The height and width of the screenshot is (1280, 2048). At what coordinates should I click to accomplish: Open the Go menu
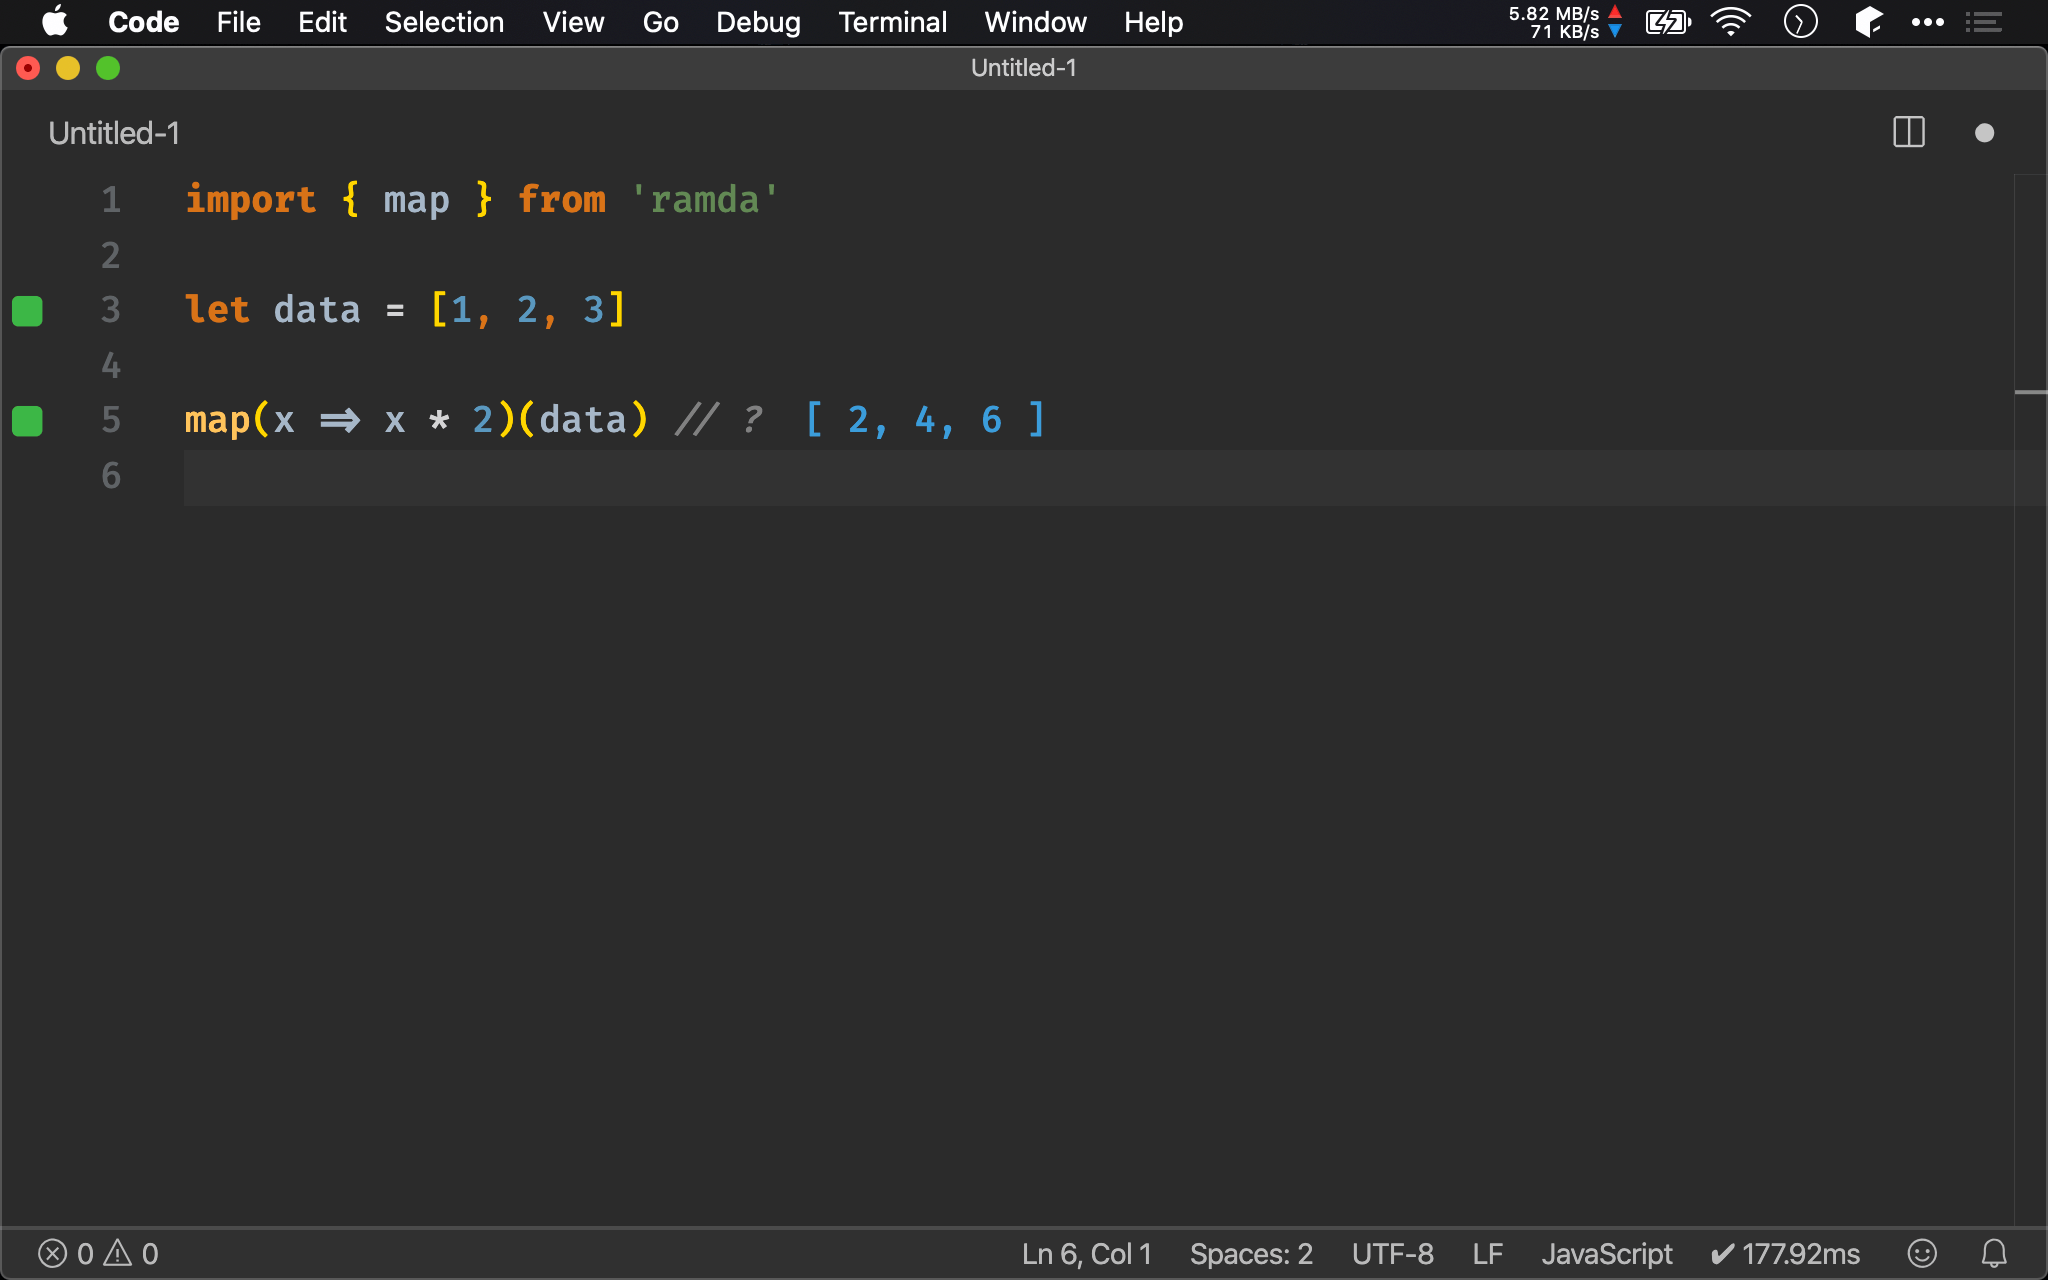click(x=660, y=22)
